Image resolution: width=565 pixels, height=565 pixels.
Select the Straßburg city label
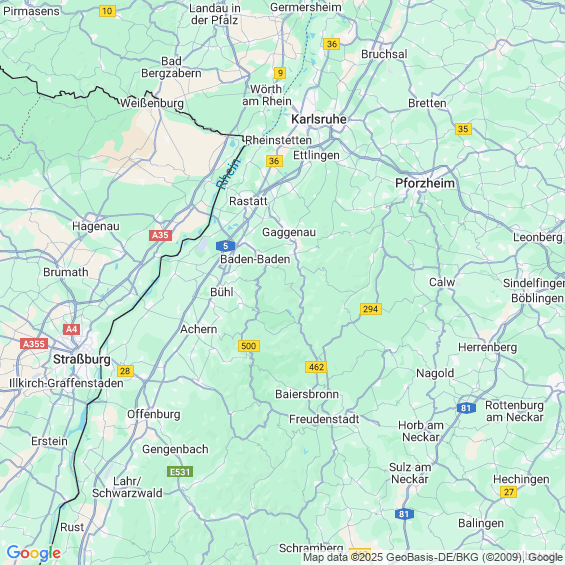(x=82, y=359)
